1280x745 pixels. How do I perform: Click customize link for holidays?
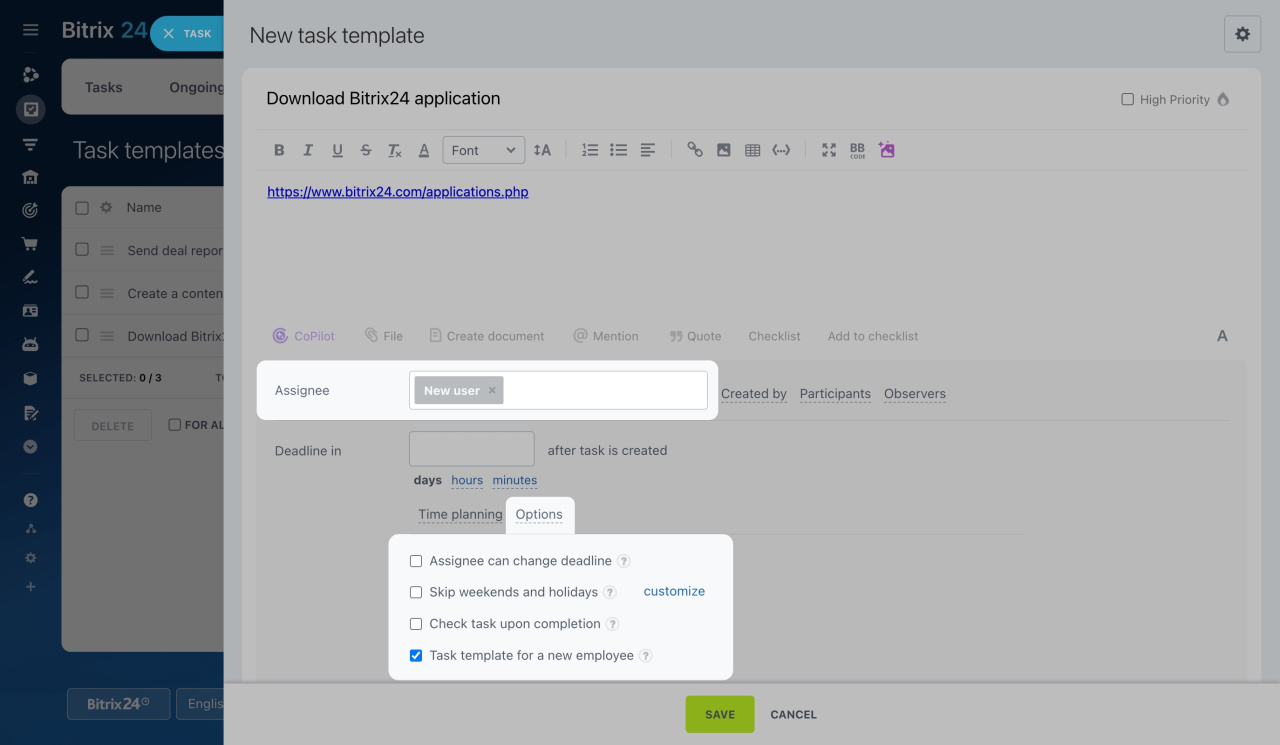(674, 591)
